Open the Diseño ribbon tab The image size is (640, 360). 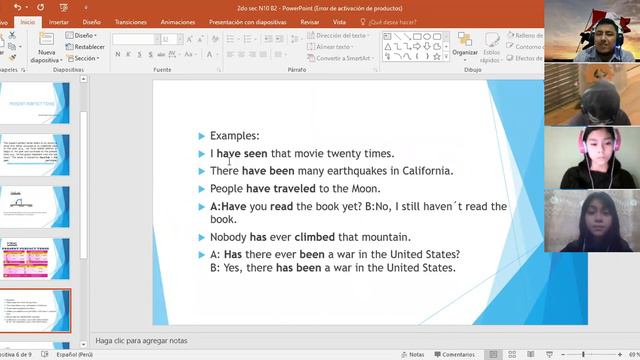coord(91,22)
